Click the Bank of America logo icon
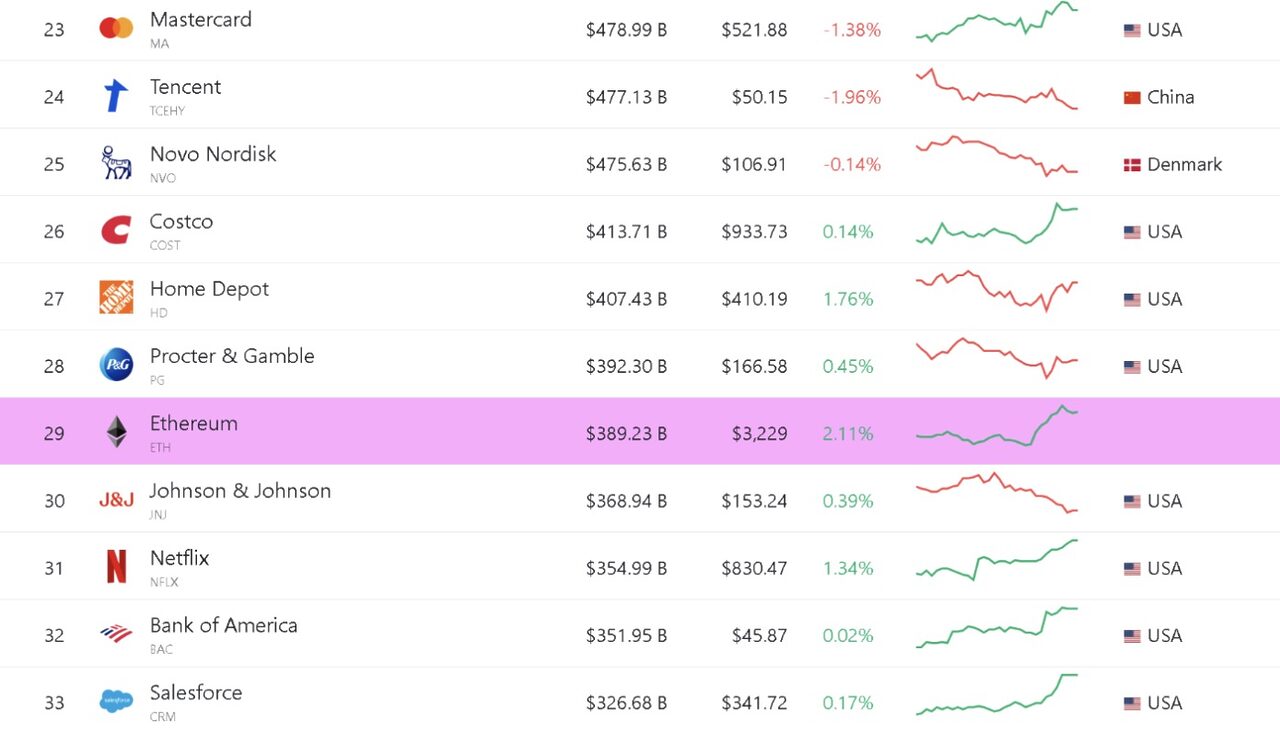The width and height of the screenshot is (1280, 733). 116,633
